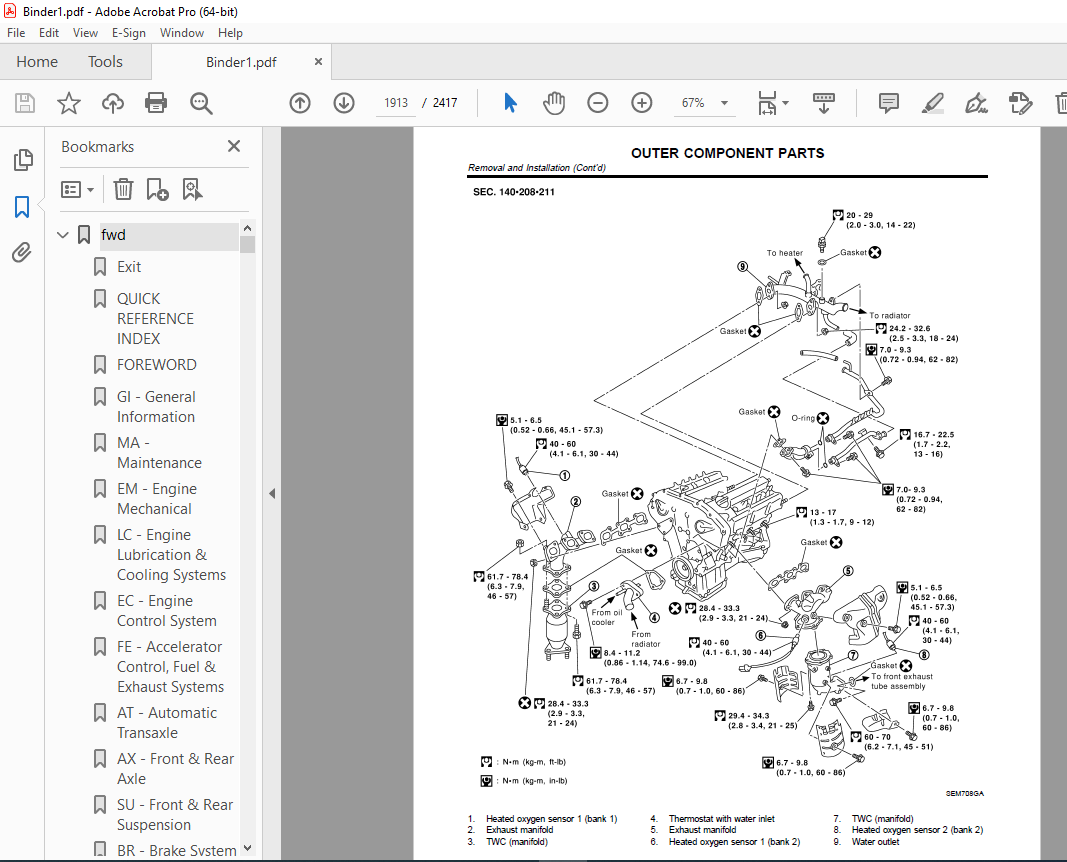Jump to EM - Engine Mechanical bookmark
Screen dimensions: 1067x862
[x=157, y=499]
